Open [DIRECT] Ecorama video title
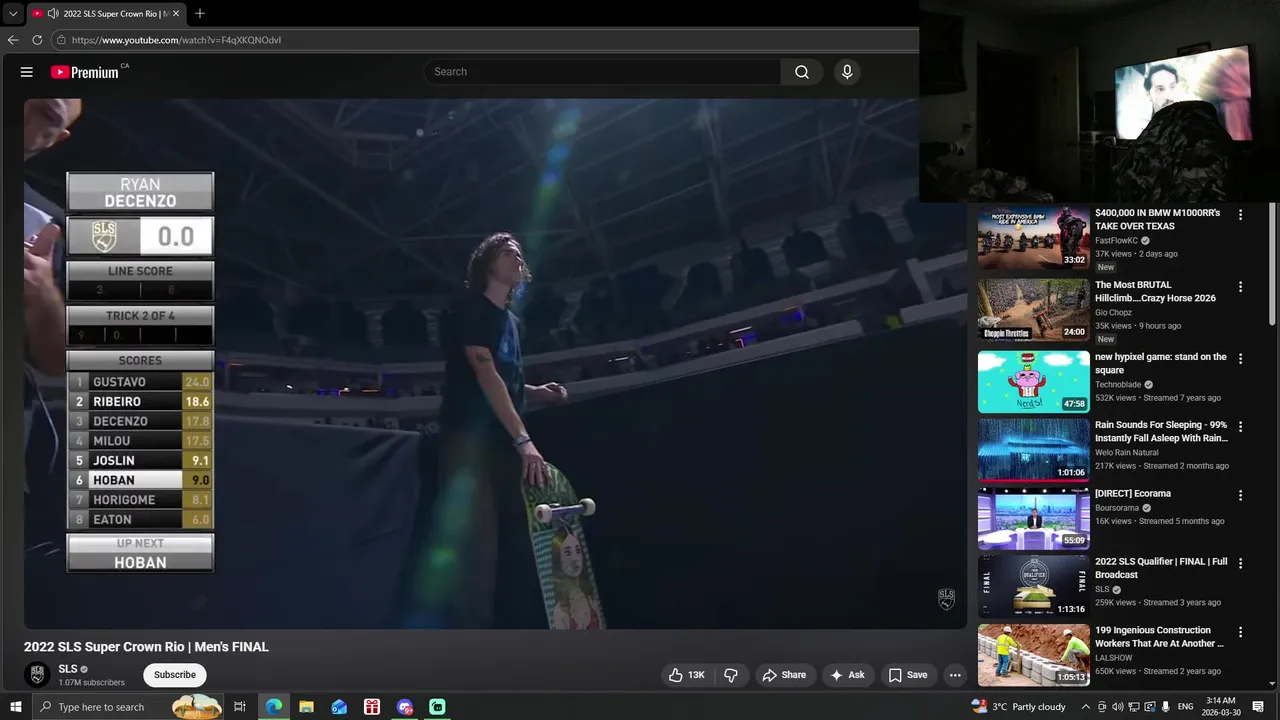This screenshot has height=720, width=1280. click(x=1132, y=493)
